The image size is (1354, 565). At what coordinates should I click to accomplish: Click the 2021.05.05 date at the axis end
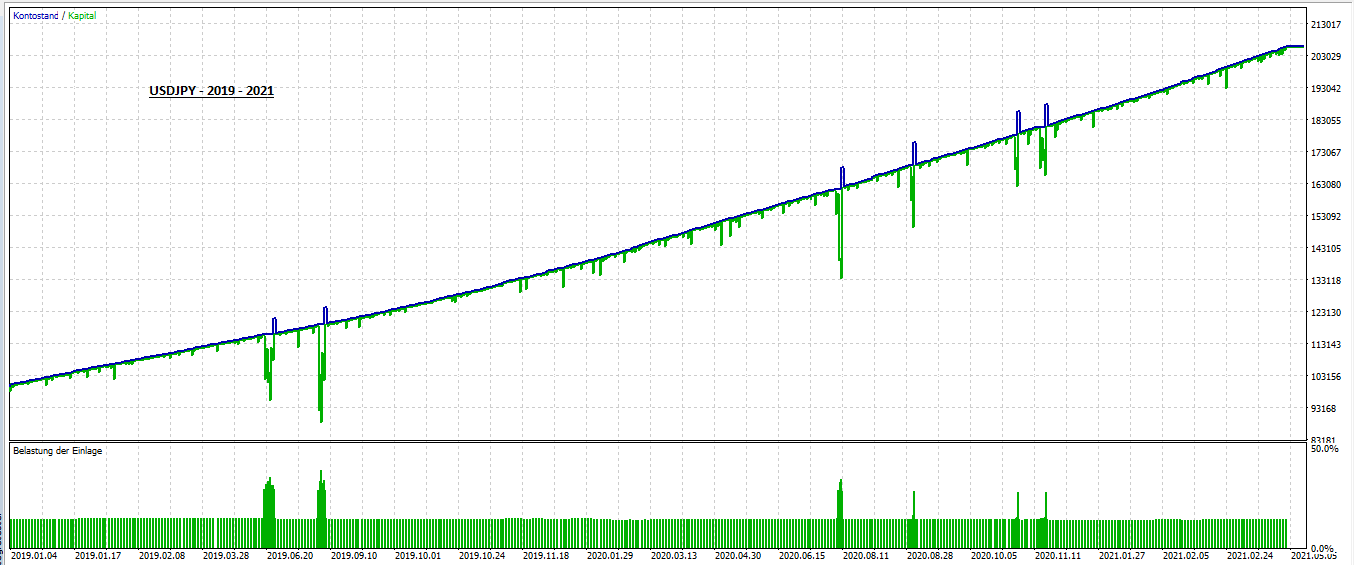(x=1315, y=555)
